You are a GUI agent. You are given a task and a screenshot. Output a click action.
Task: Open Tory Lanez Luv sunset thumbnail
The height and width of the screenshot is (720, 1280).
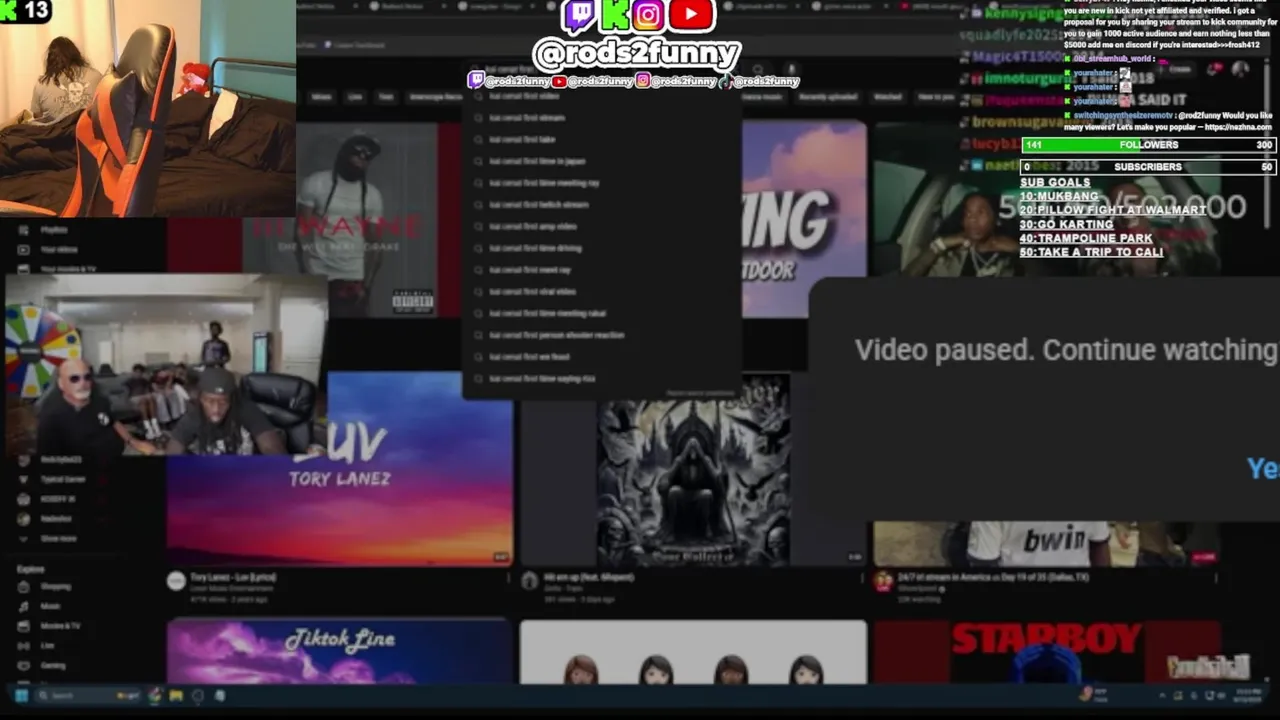coord(340,468)
